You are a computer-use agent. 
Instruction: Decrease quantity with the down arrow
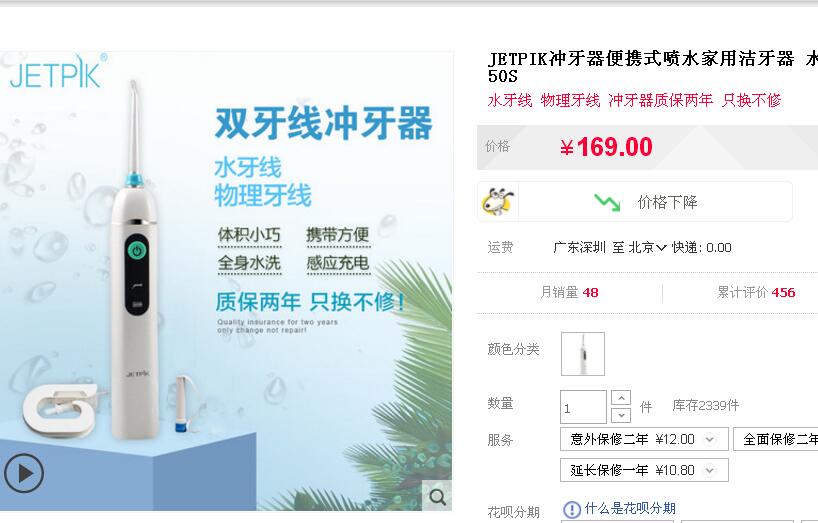click(621, 415)
